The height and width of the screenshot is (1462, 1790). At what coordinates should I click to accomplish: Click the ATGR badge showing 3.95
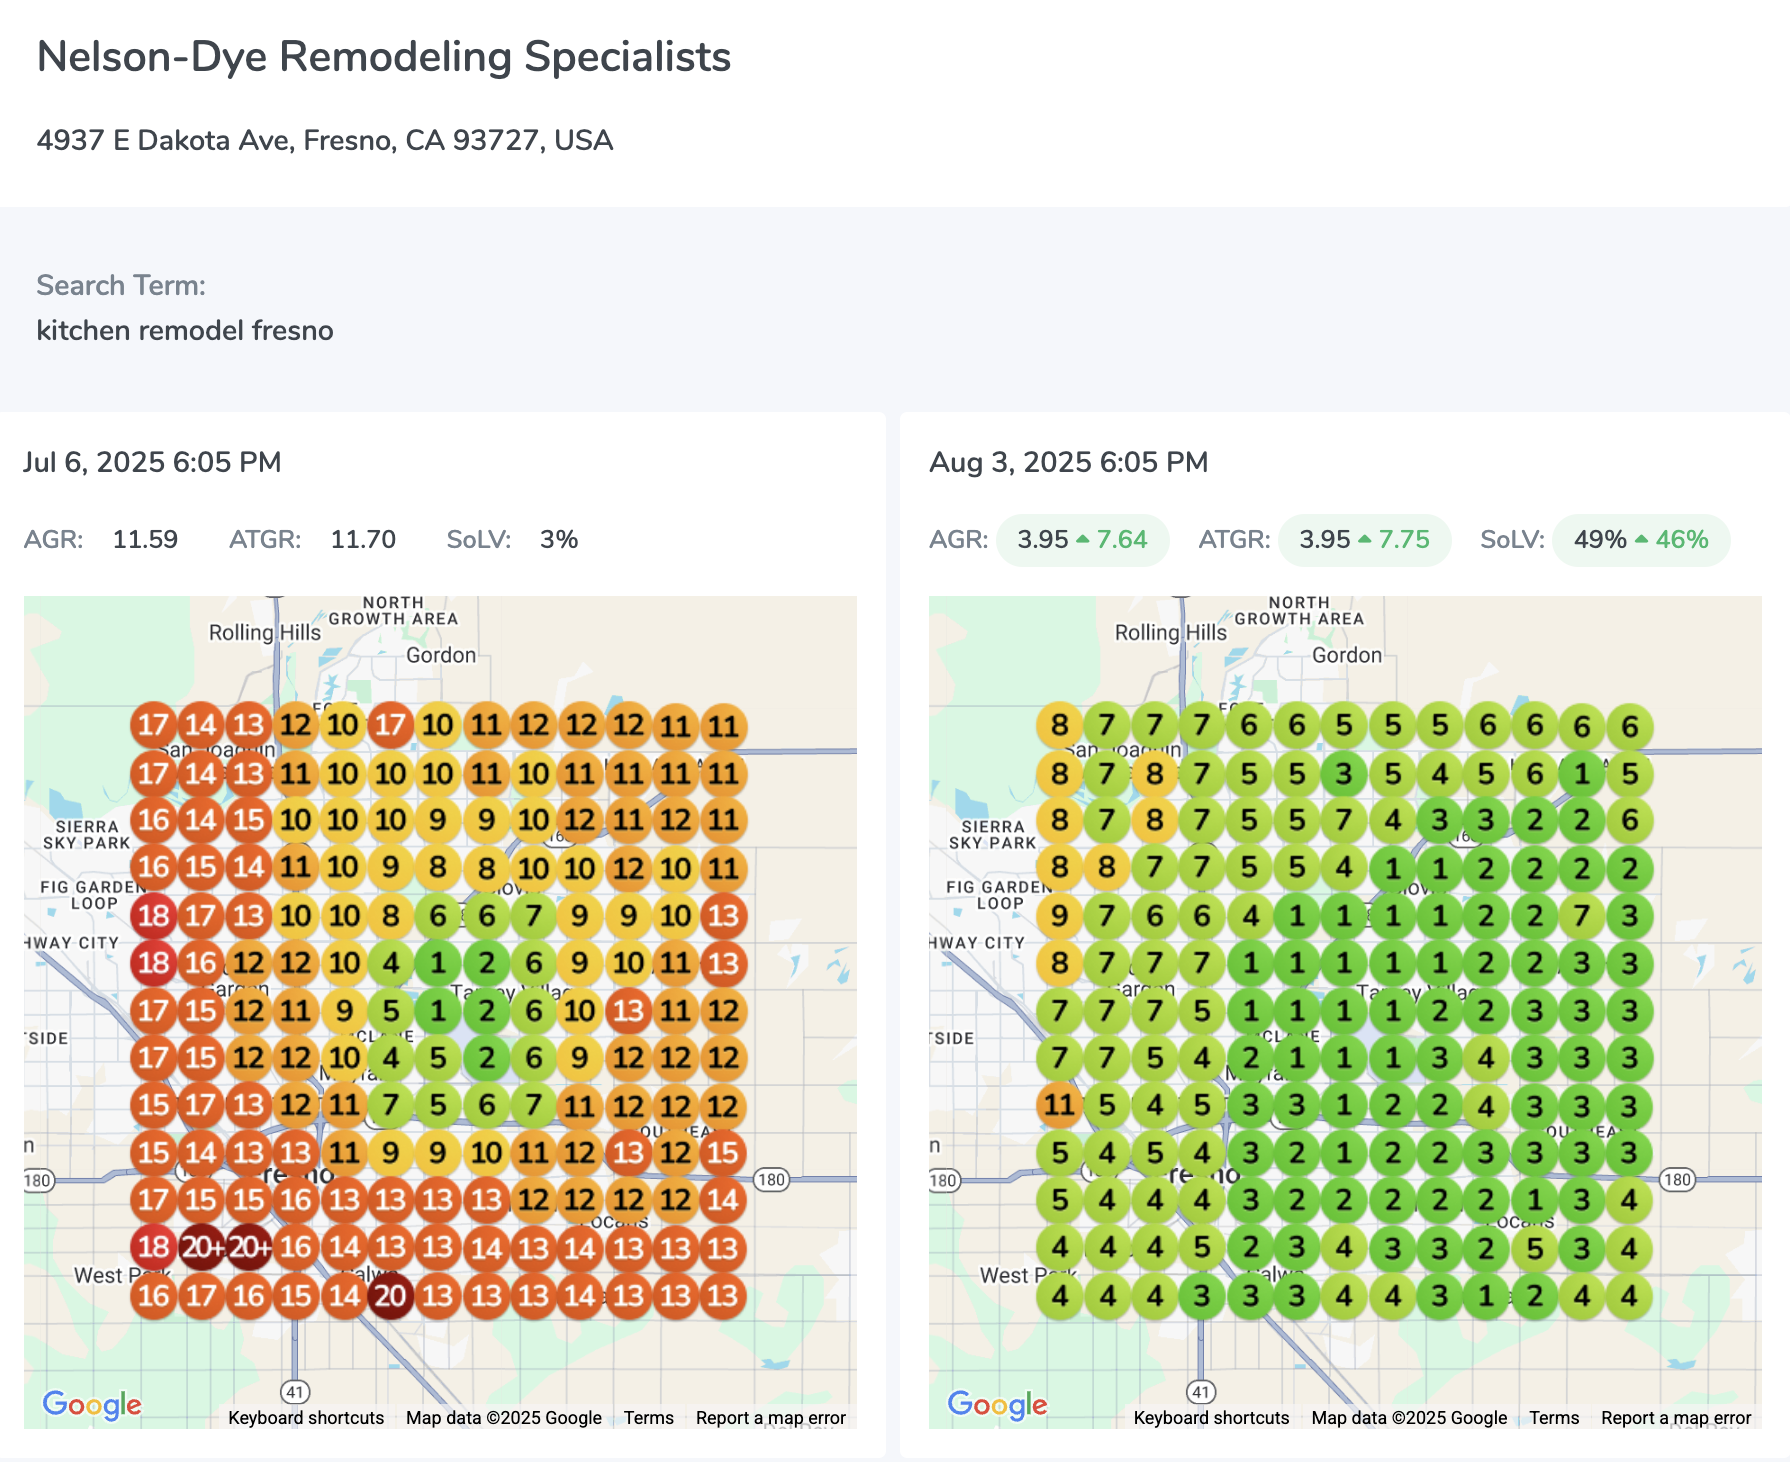1365,540
